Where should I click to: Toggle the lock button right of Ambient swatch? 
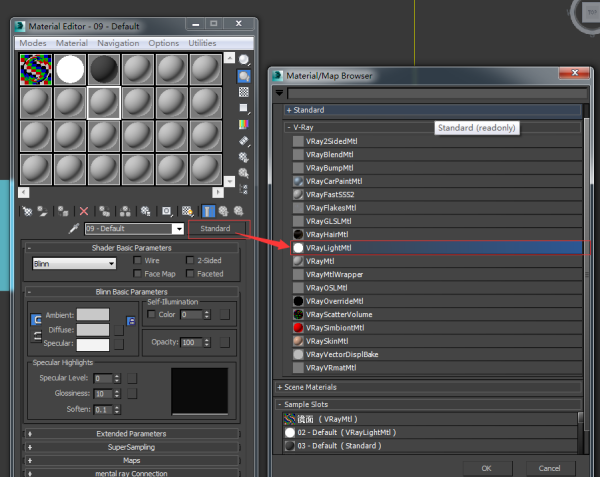(131, 321)
